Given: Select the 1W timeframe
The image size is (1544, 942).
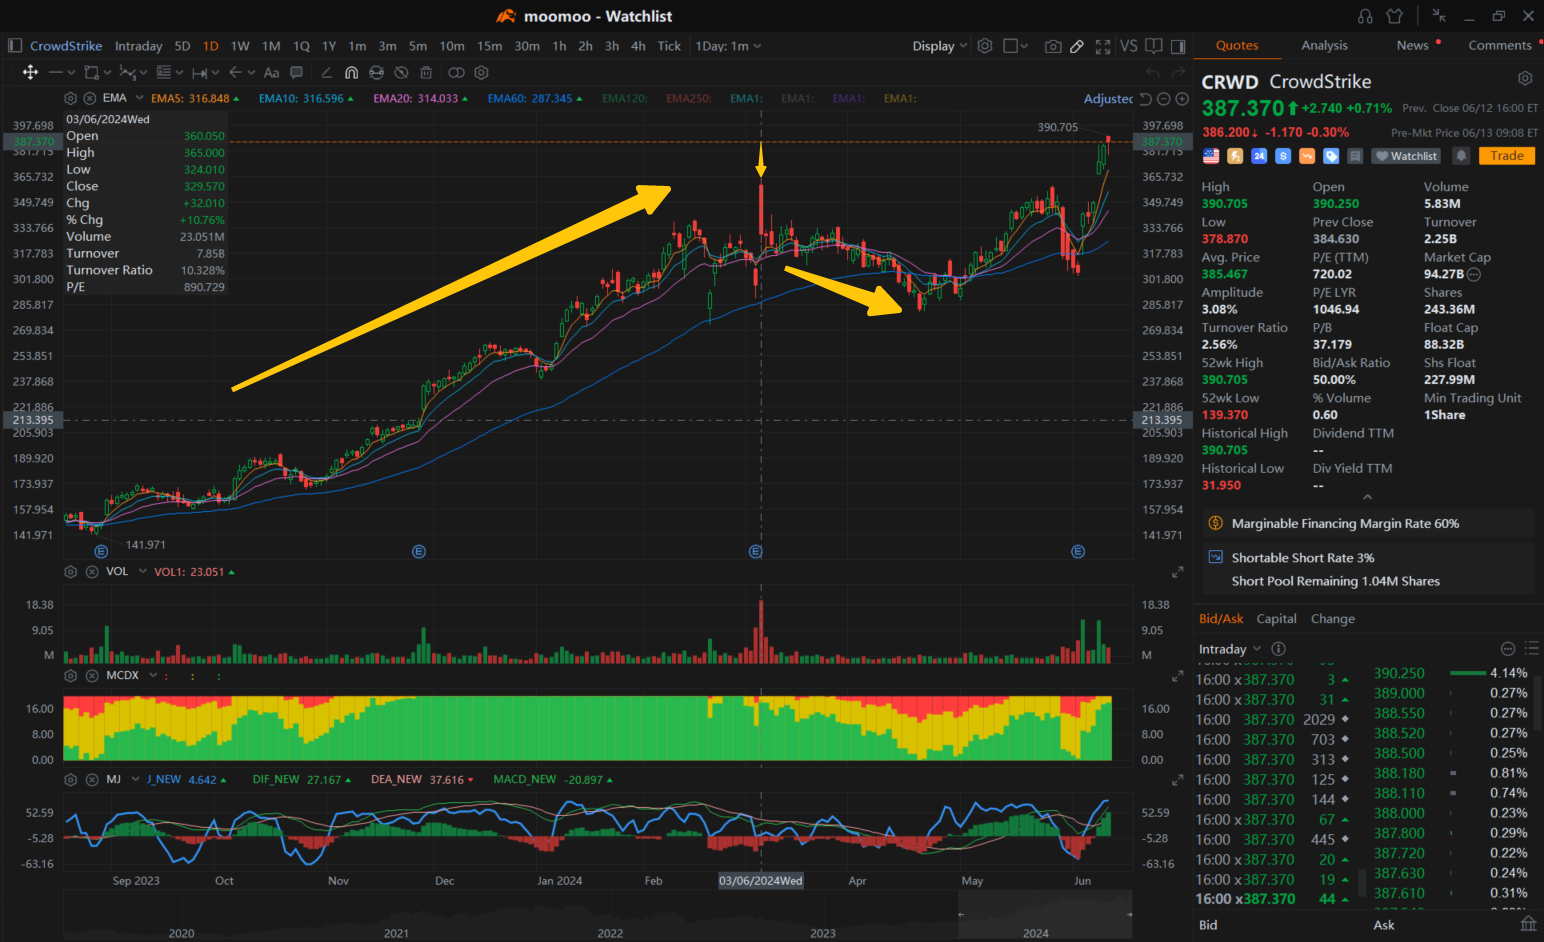Looking at the screenshot, I should tap(240, 46).
